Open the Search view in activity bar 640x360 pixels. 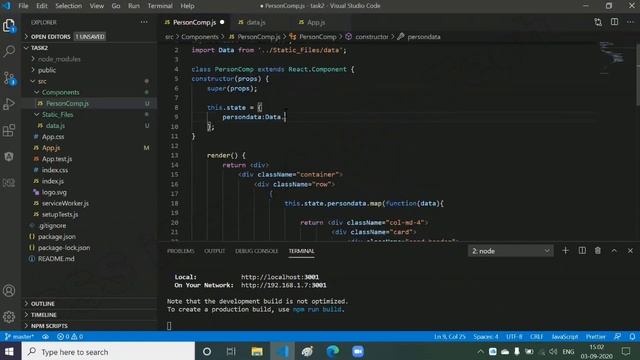(9, 51)
